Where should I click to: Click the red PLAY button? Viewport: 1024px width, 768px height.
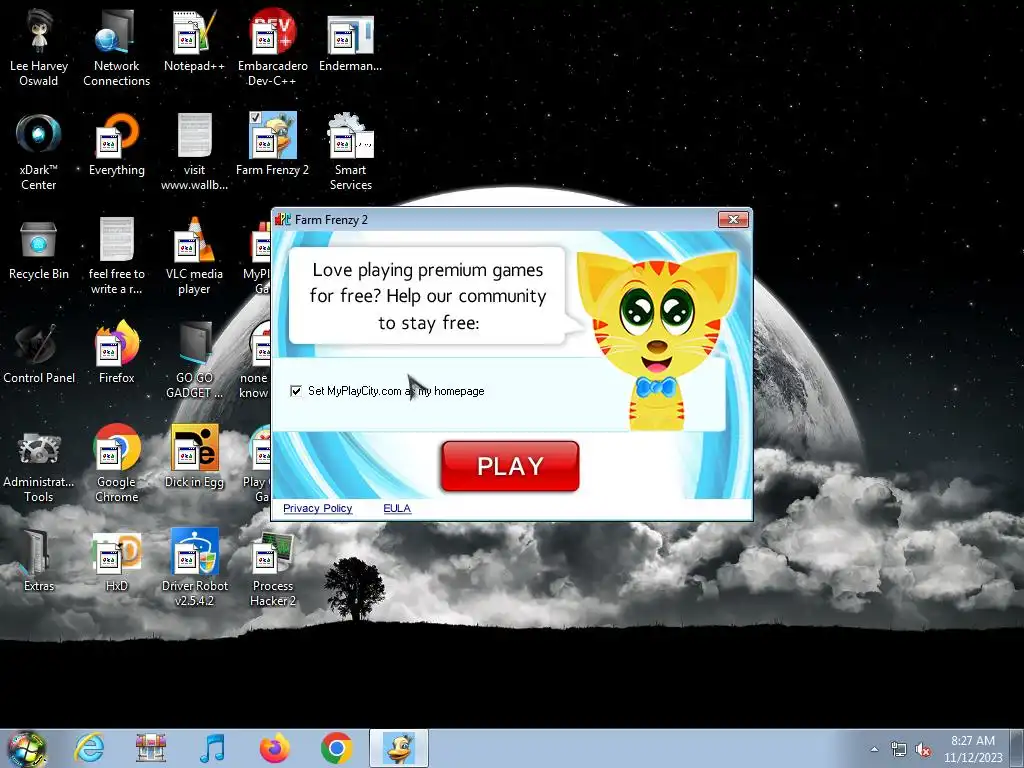tap(510, 466)
